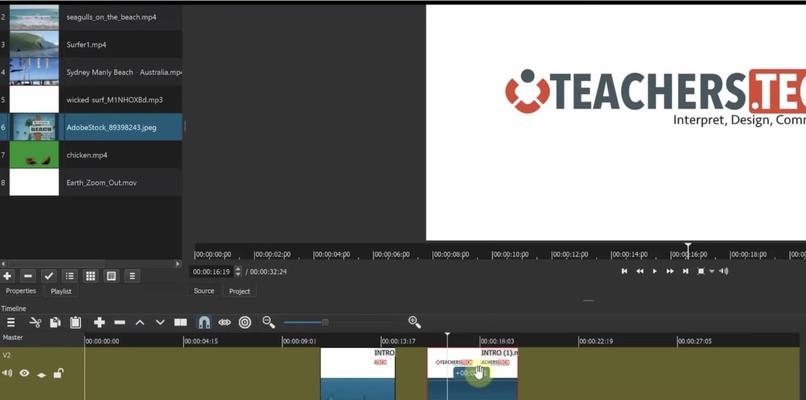Open the playlist menu button

132,276
